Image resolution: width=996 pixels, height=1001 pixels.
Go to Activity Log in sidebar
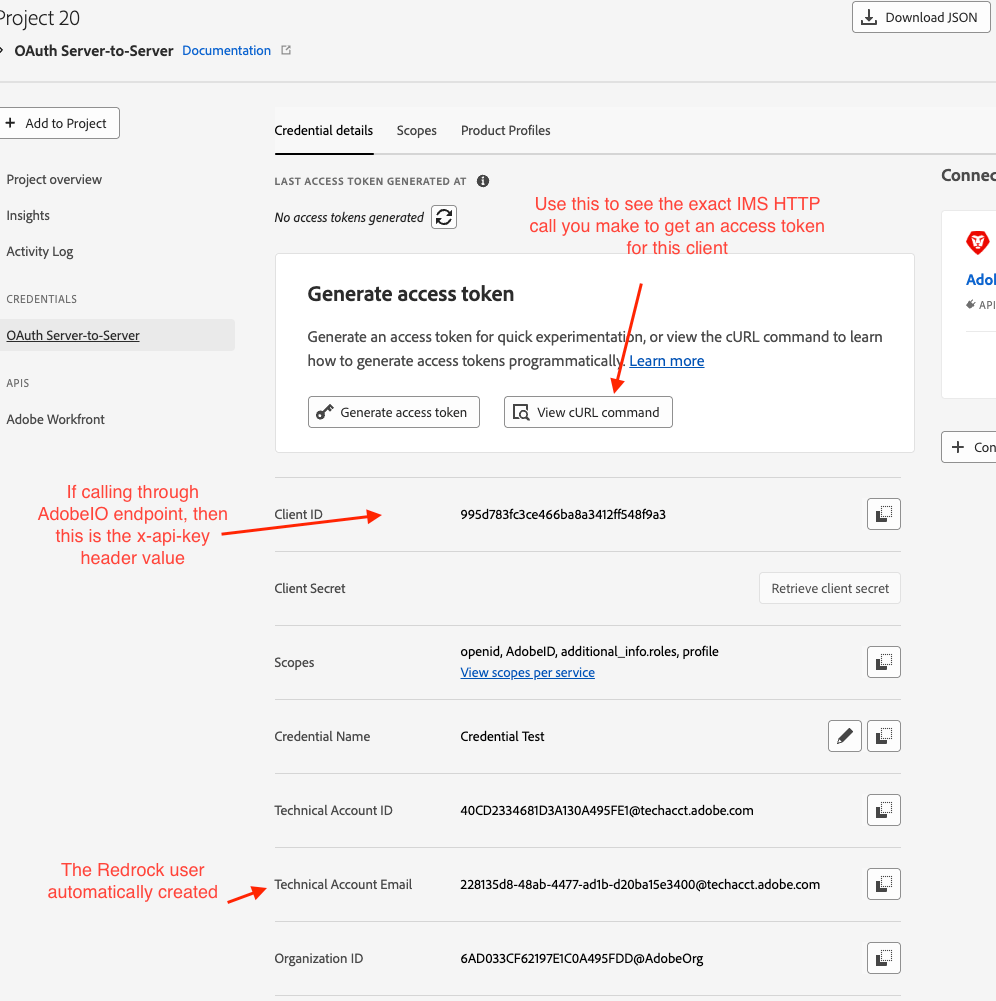click(x=40, y=251)
